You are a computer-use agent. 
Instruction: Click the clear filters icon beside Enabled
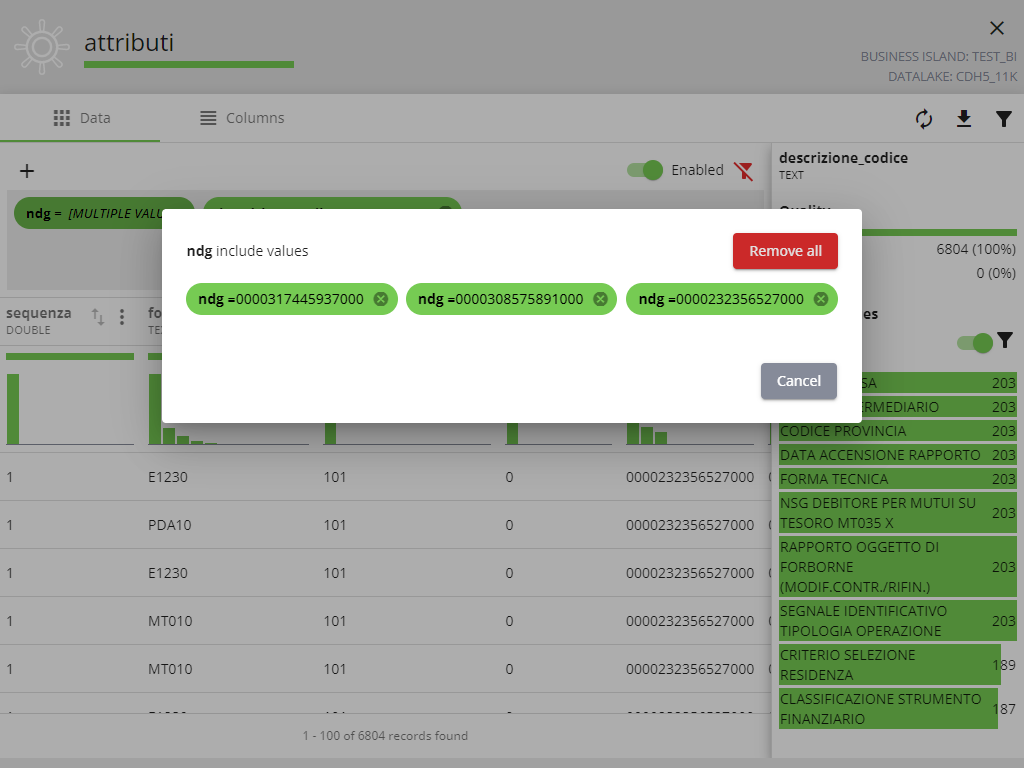[x=743, y=171]
